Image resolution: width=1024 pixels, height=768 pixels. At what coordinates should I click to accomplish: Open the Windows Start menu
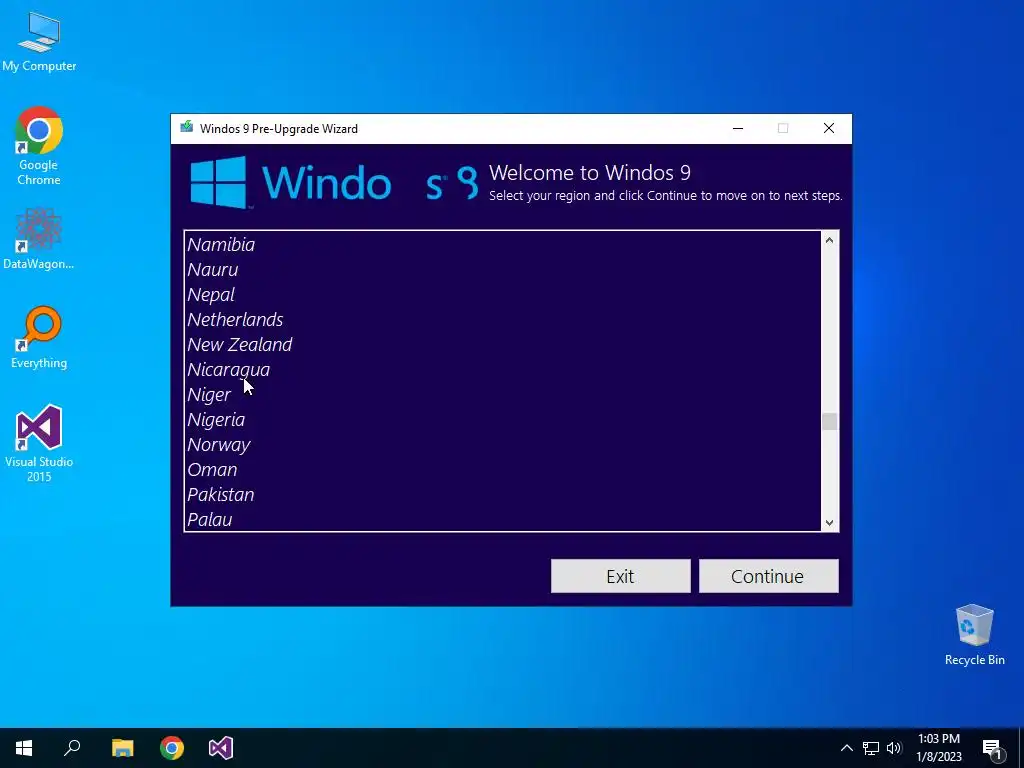(x=24, y=748)
